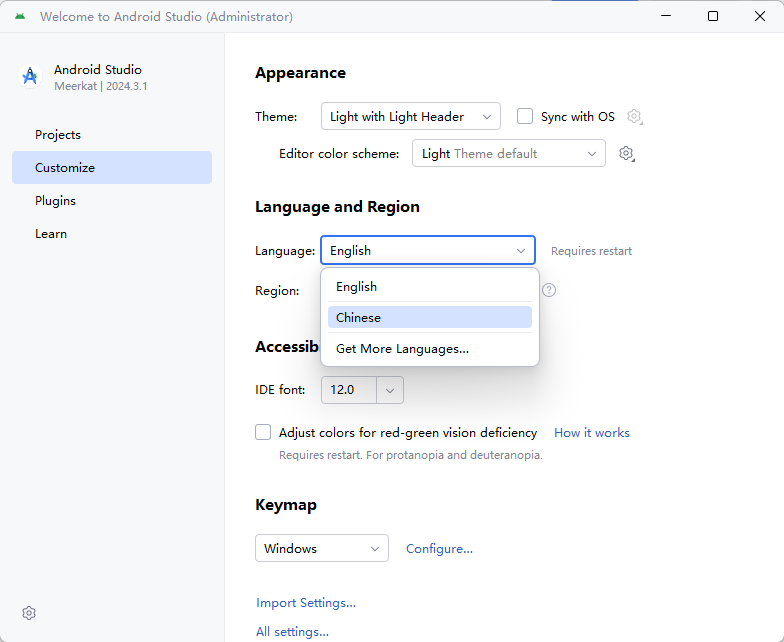Open the Keymap Windows dropdown
This screenshot has width=784, height=642.
(x=322, y=548)
